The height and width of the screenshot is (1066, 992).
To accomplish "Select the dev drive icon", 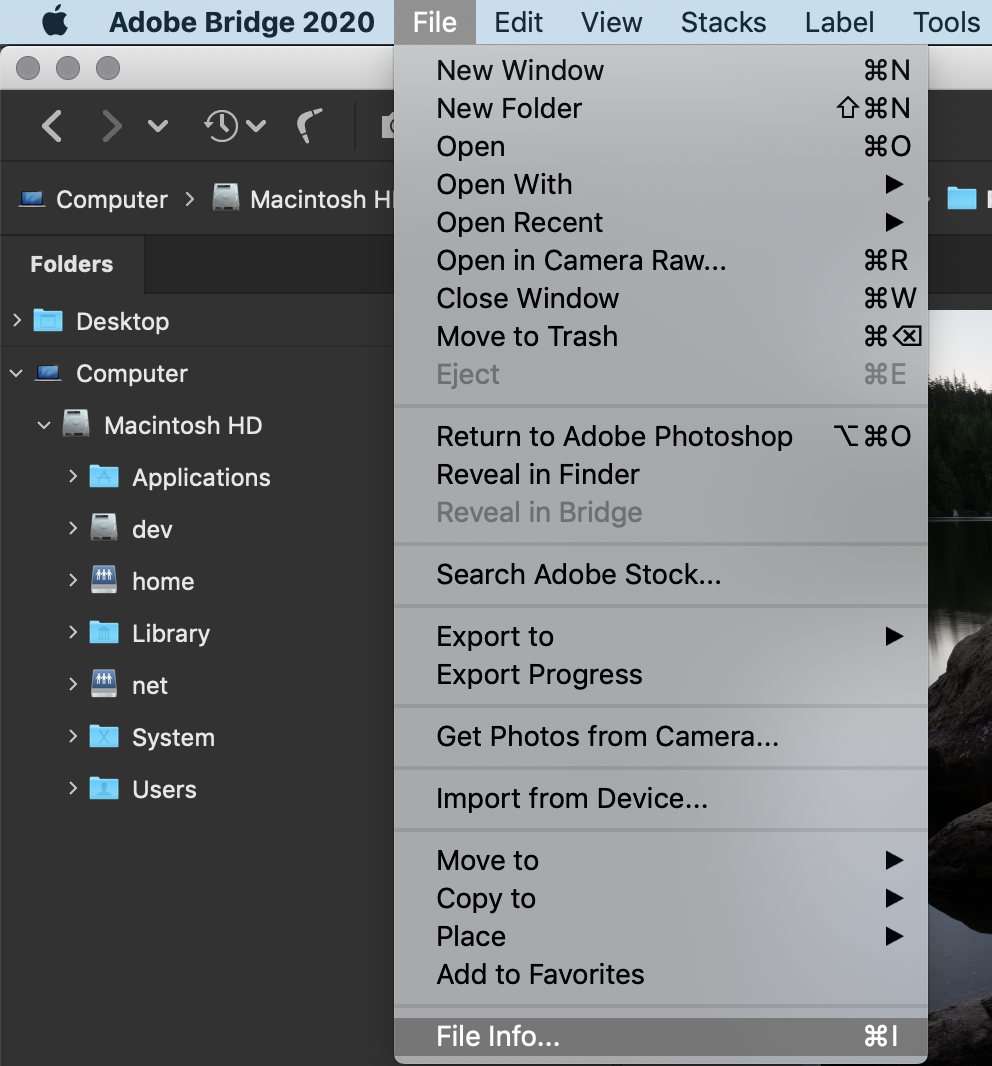I will [x=104, y=529].
